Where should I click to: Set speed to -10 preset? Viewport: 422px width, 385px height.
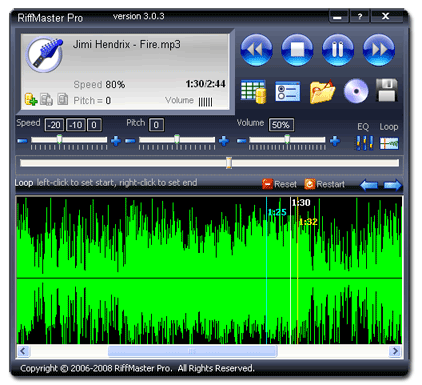click(x=76, y=125)
